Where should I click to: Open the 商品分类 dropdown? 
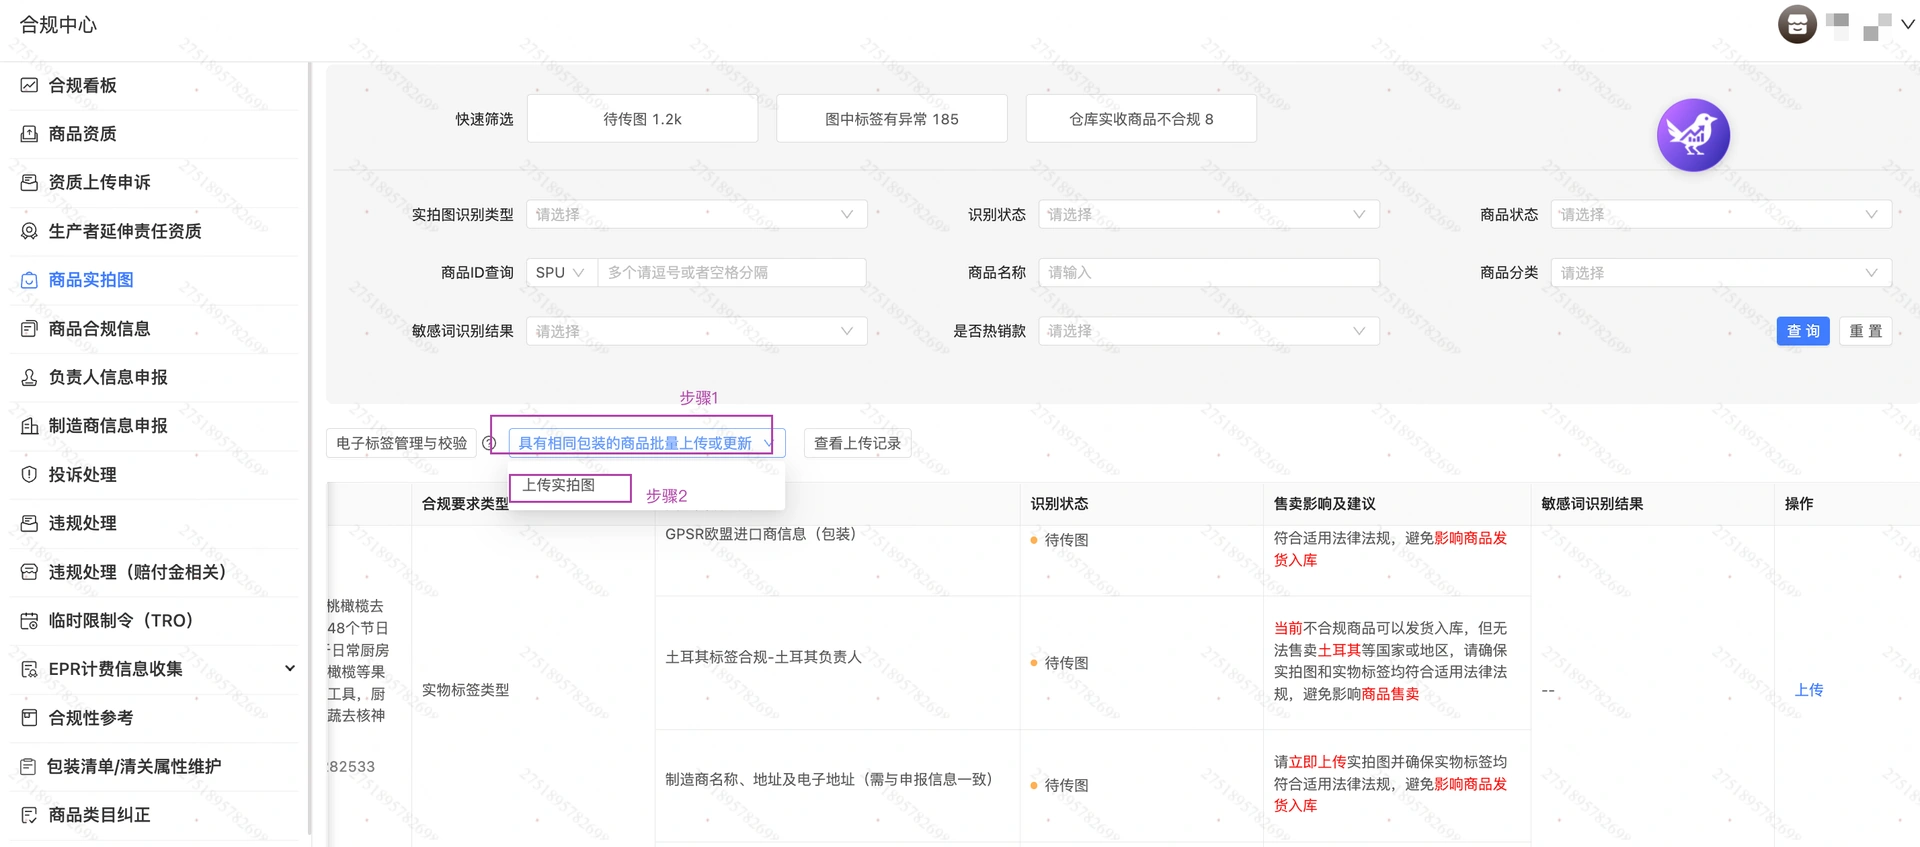(1720, 273)
